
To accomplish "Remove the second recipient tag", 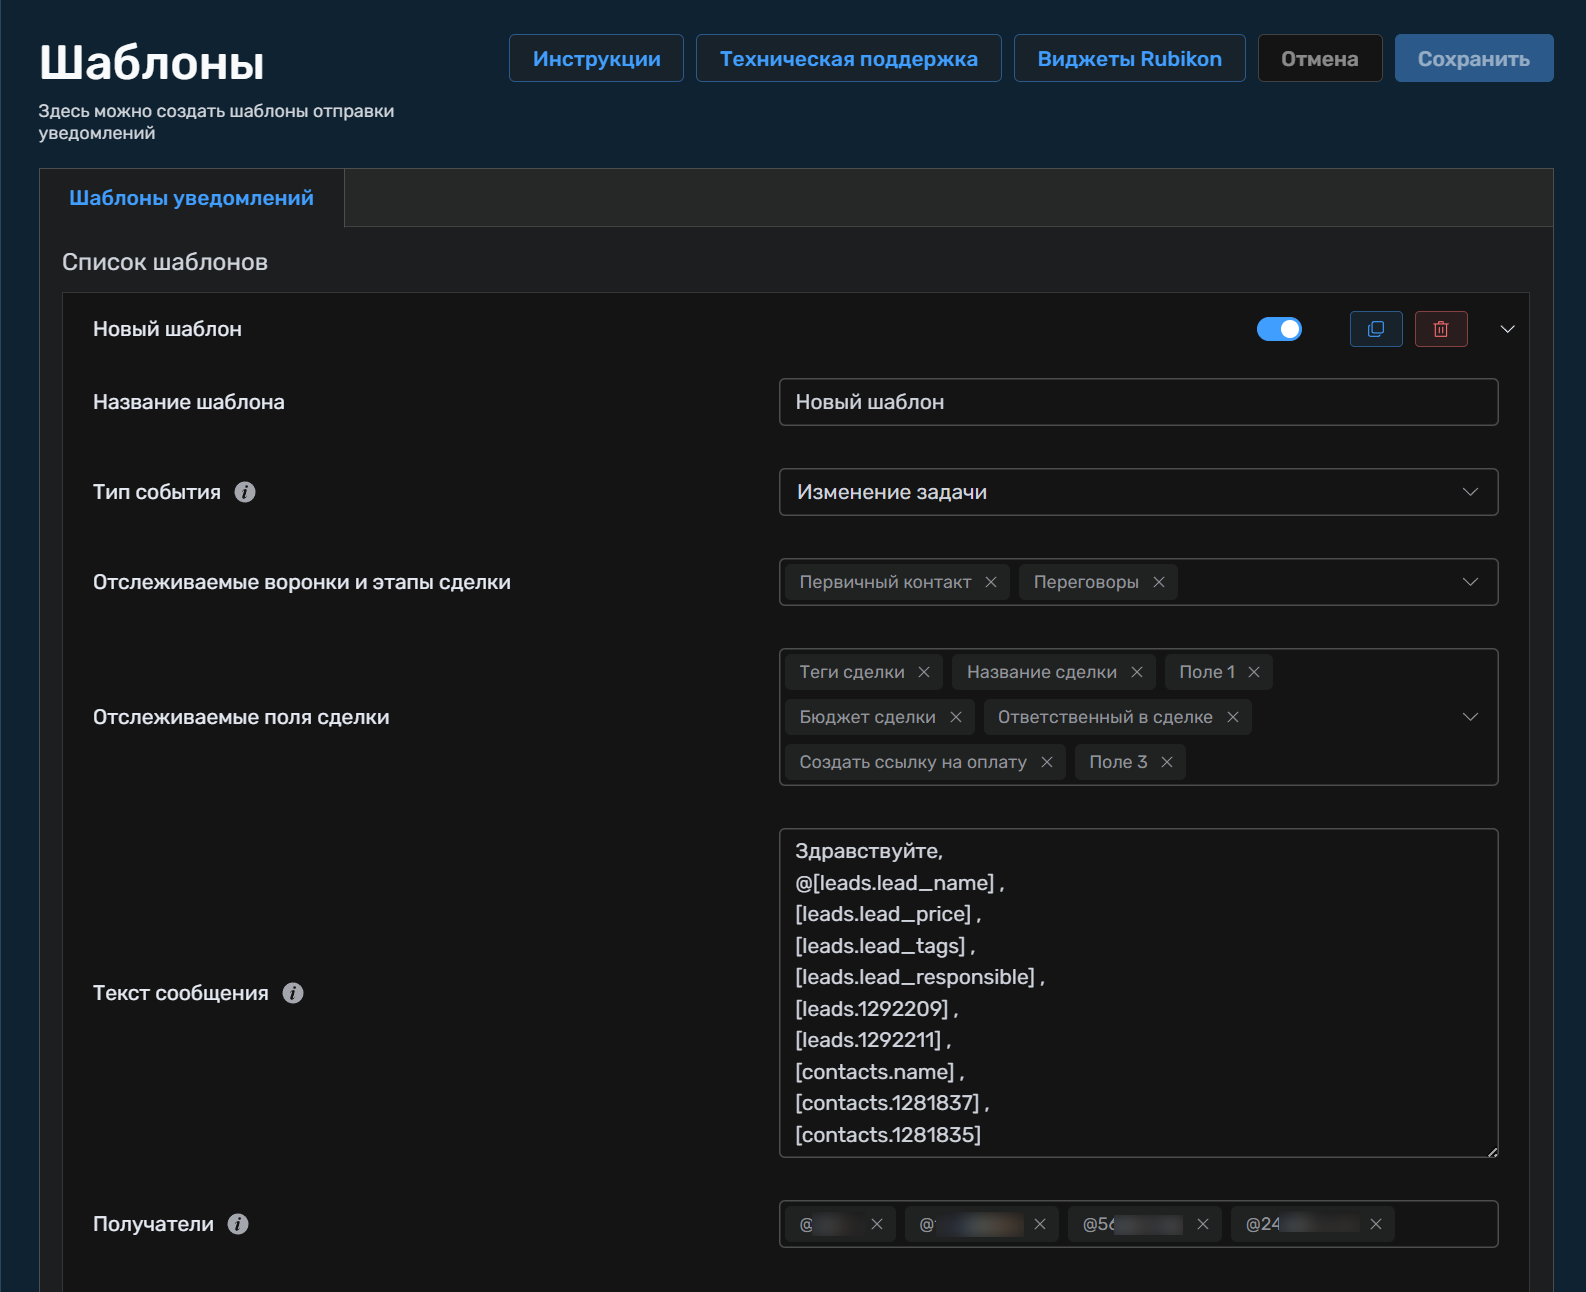I will point(1040,1224).
